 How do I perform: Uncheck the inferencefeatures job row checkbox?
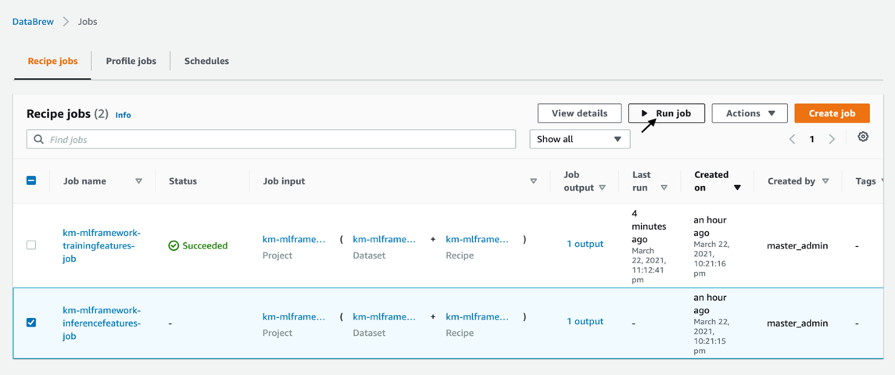(31, 322)
